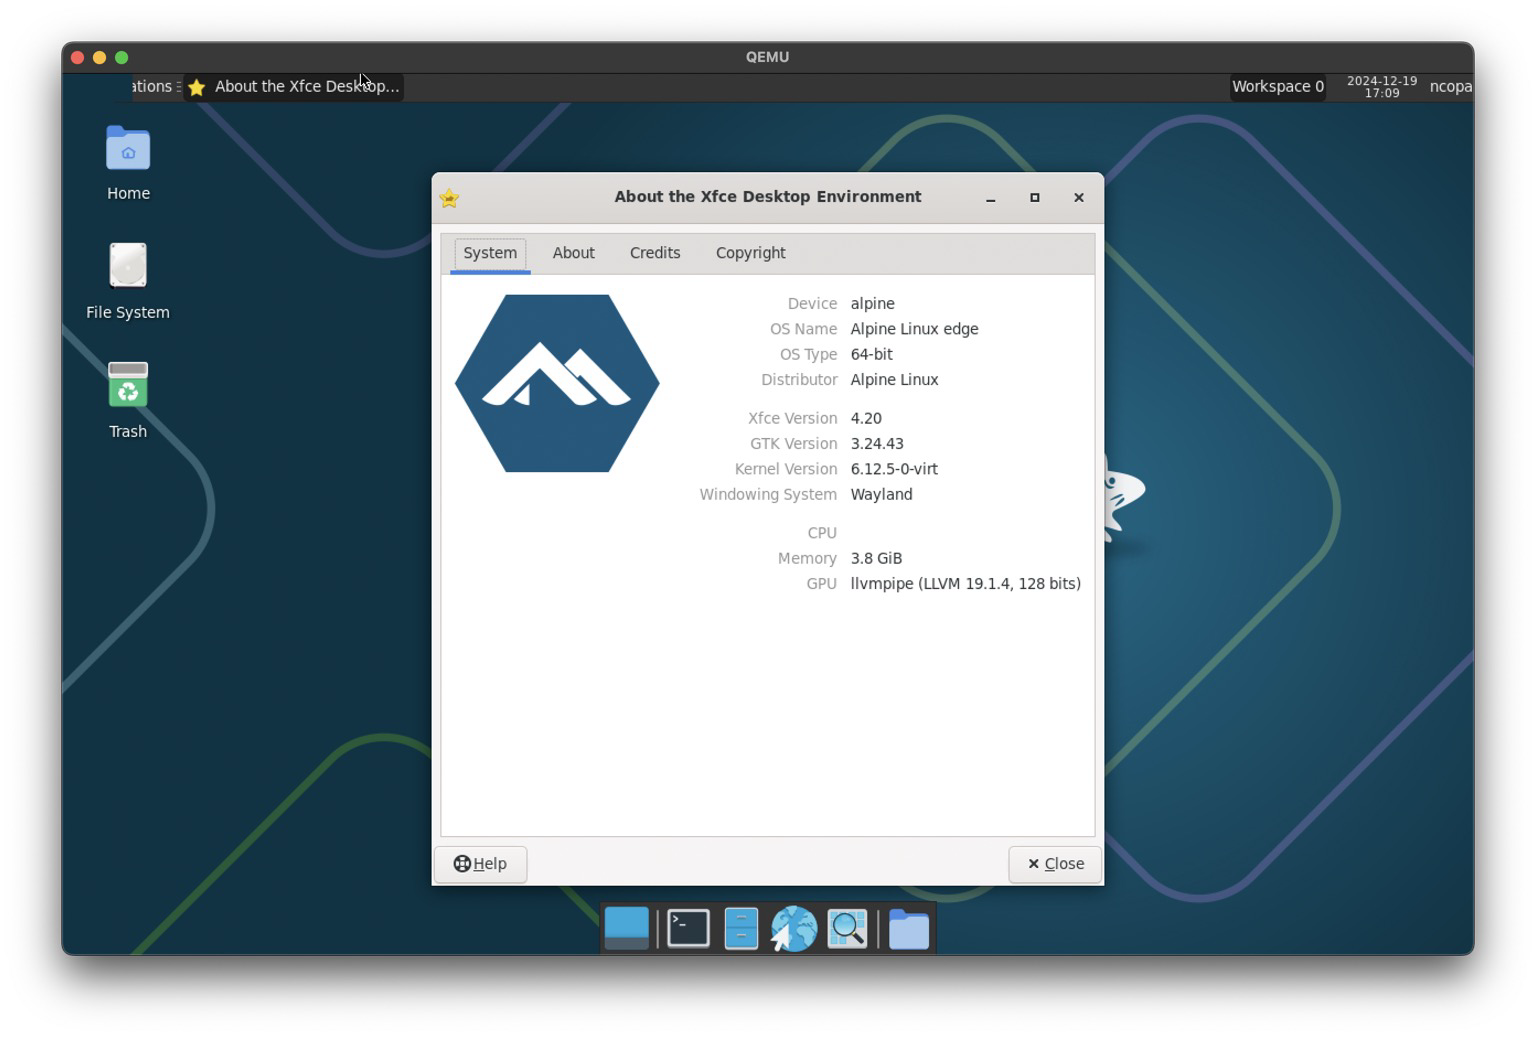Click the Close button at dialog bottom
1536x1037 pixels.
point(1055,864)
